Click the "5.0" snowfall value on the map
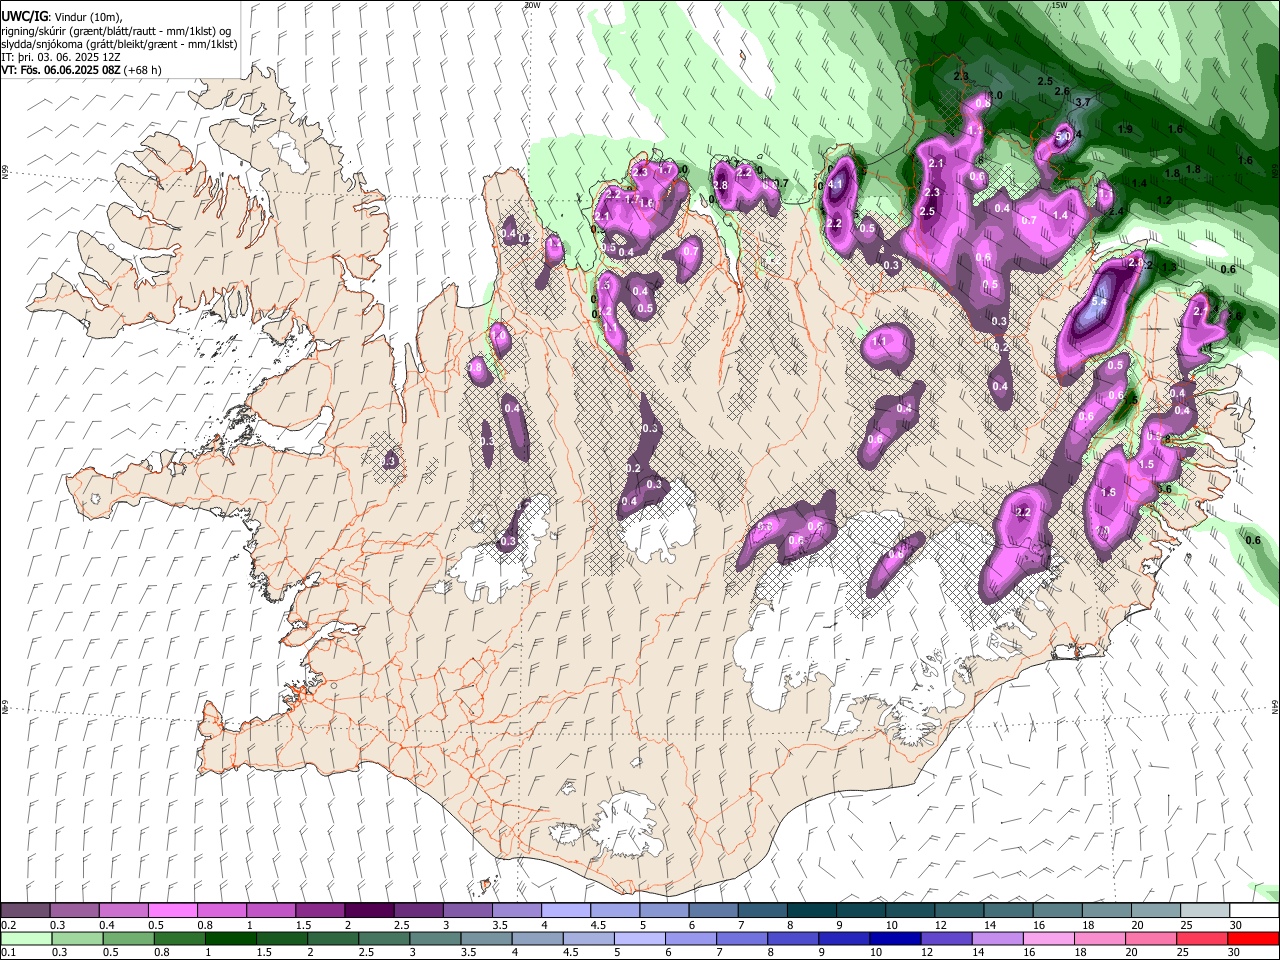The image size is (1280, 960). 1064,136
